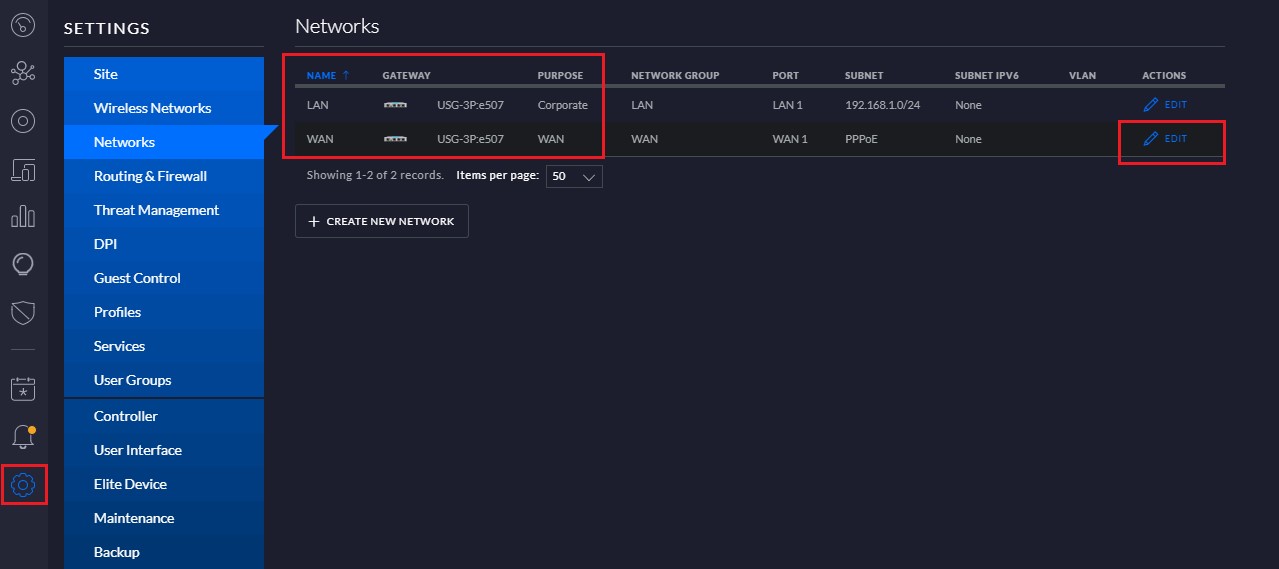Open the Threat shield icon in sidebar
This screenshot has height=569, width=1279.
[x=23, y=312]
